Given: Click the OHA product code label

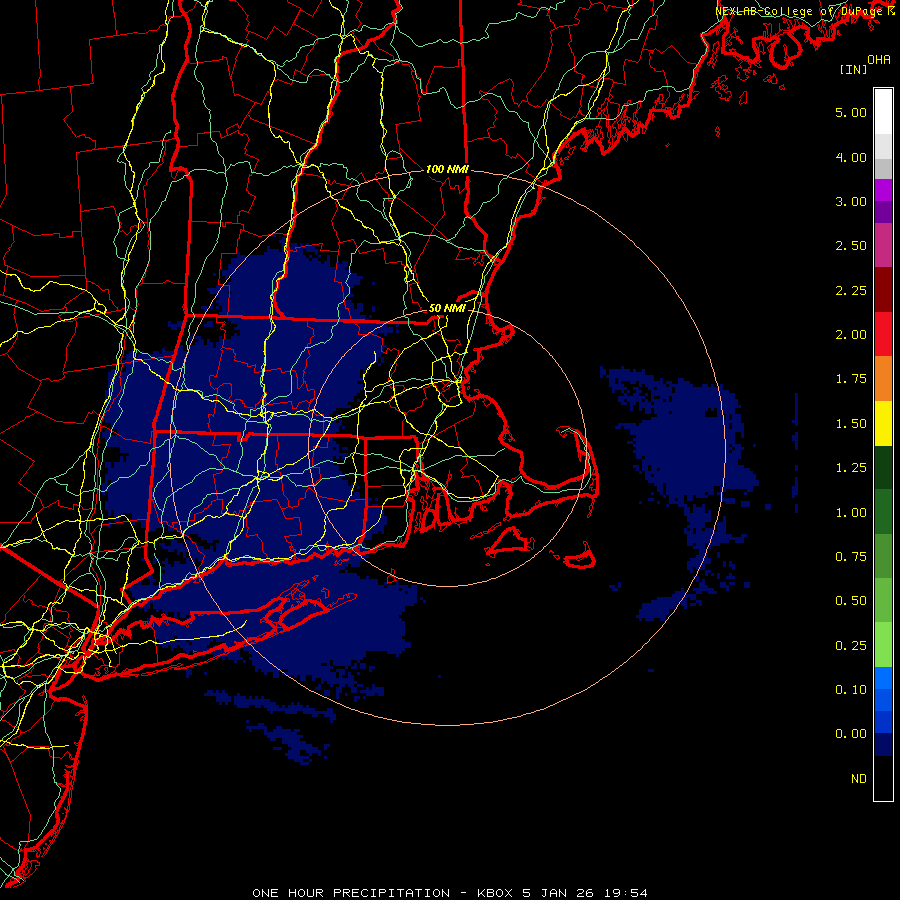Looking at the screenshot, I should coord(879,60).
